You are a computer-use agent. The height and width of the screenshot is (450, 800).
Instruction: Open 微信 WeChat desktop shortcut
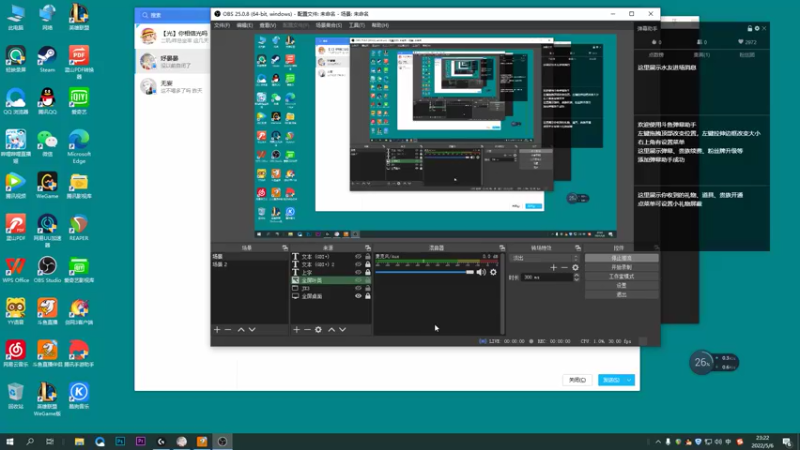click(x=47, y=143)
